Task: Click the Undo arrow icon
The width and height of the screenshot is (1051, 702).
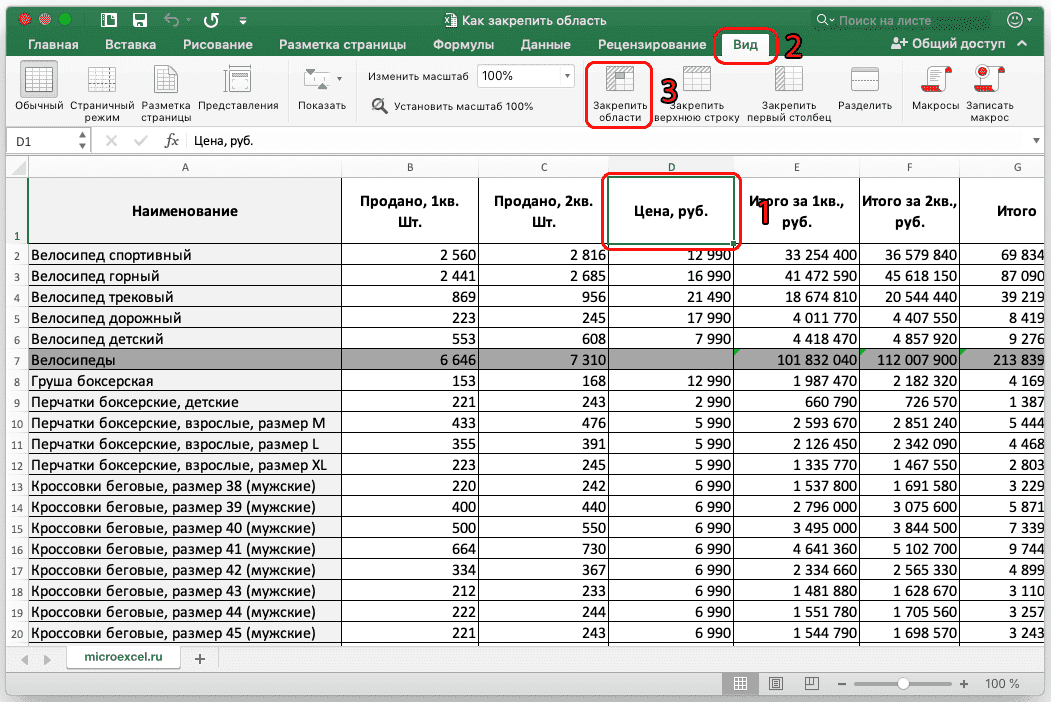Action: tap(169, 18)
